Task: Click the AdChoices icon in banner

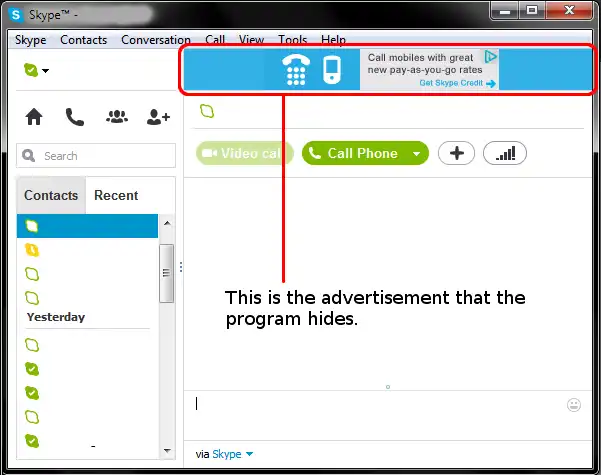Action: click(x=491, y=57)
